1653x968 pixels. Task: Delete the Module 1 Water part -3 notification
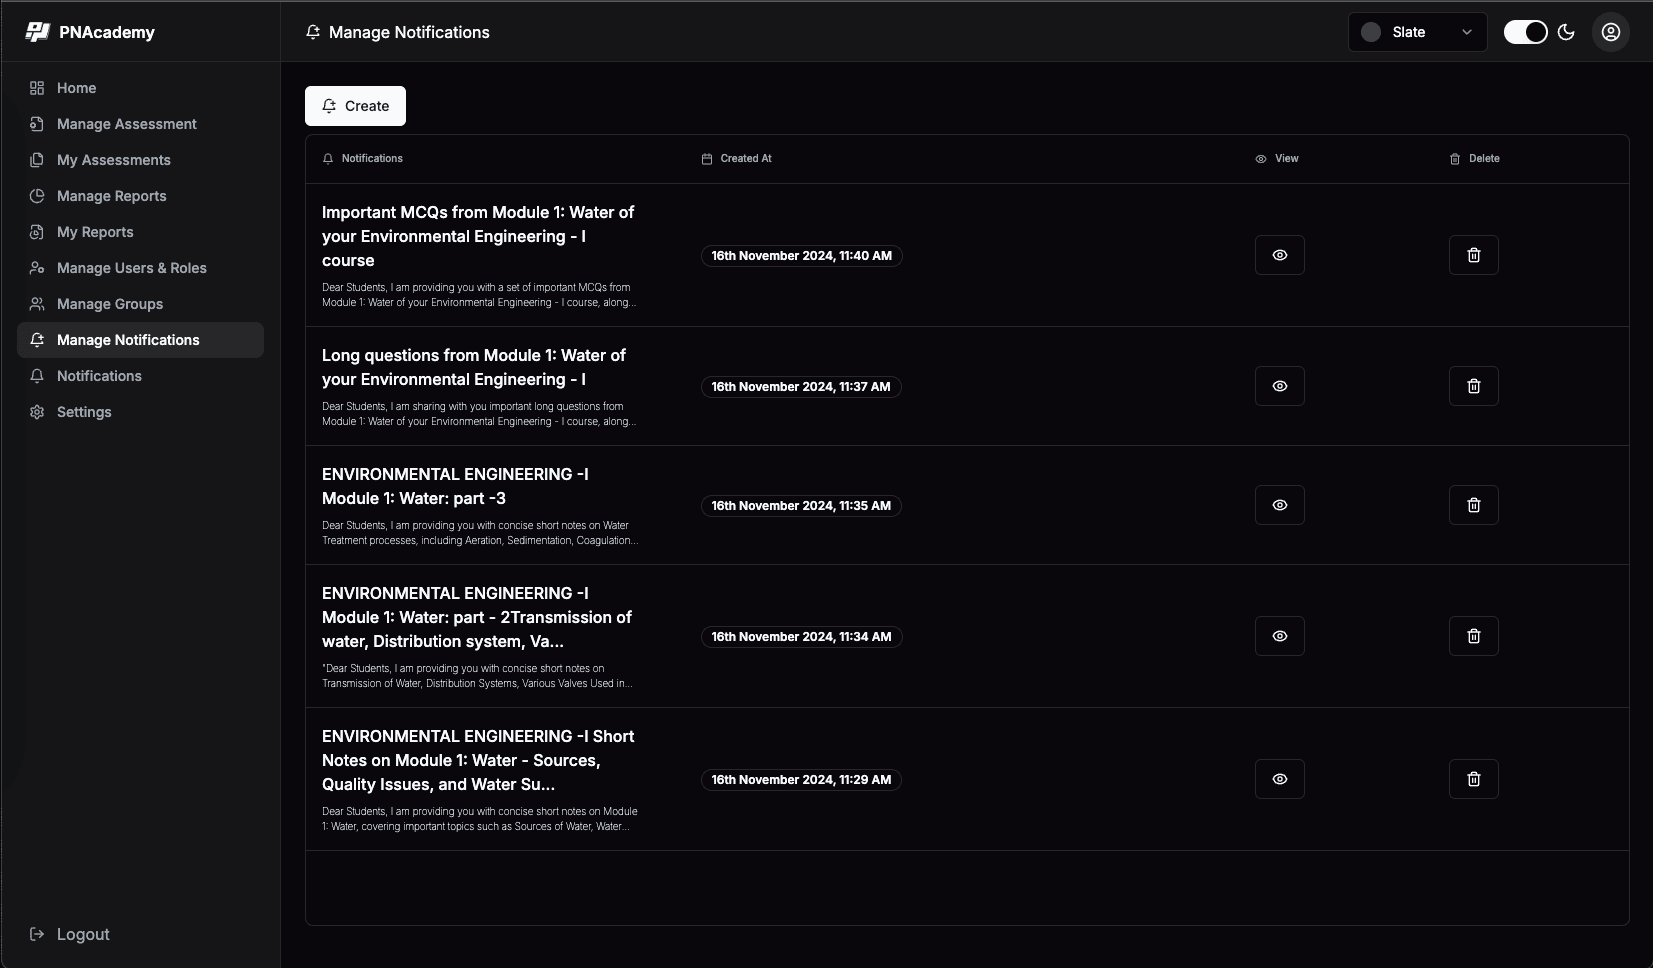[1473, 505]
